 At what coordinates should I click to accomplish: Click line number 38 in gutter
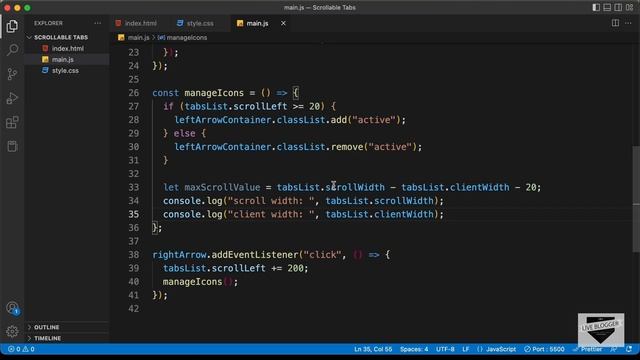point(133,255)
